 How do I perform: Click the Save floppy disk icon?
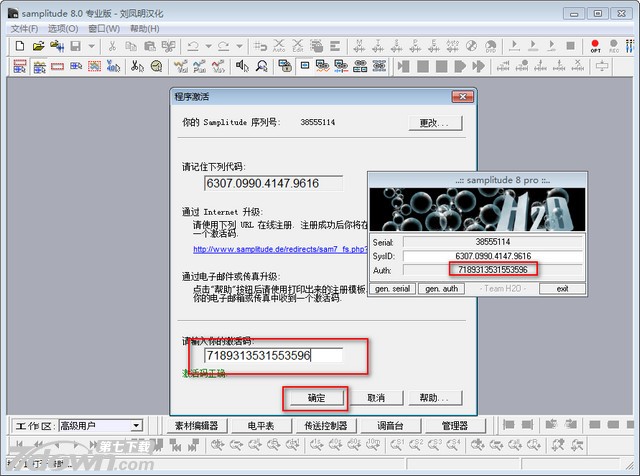click(x=76, y=46)
